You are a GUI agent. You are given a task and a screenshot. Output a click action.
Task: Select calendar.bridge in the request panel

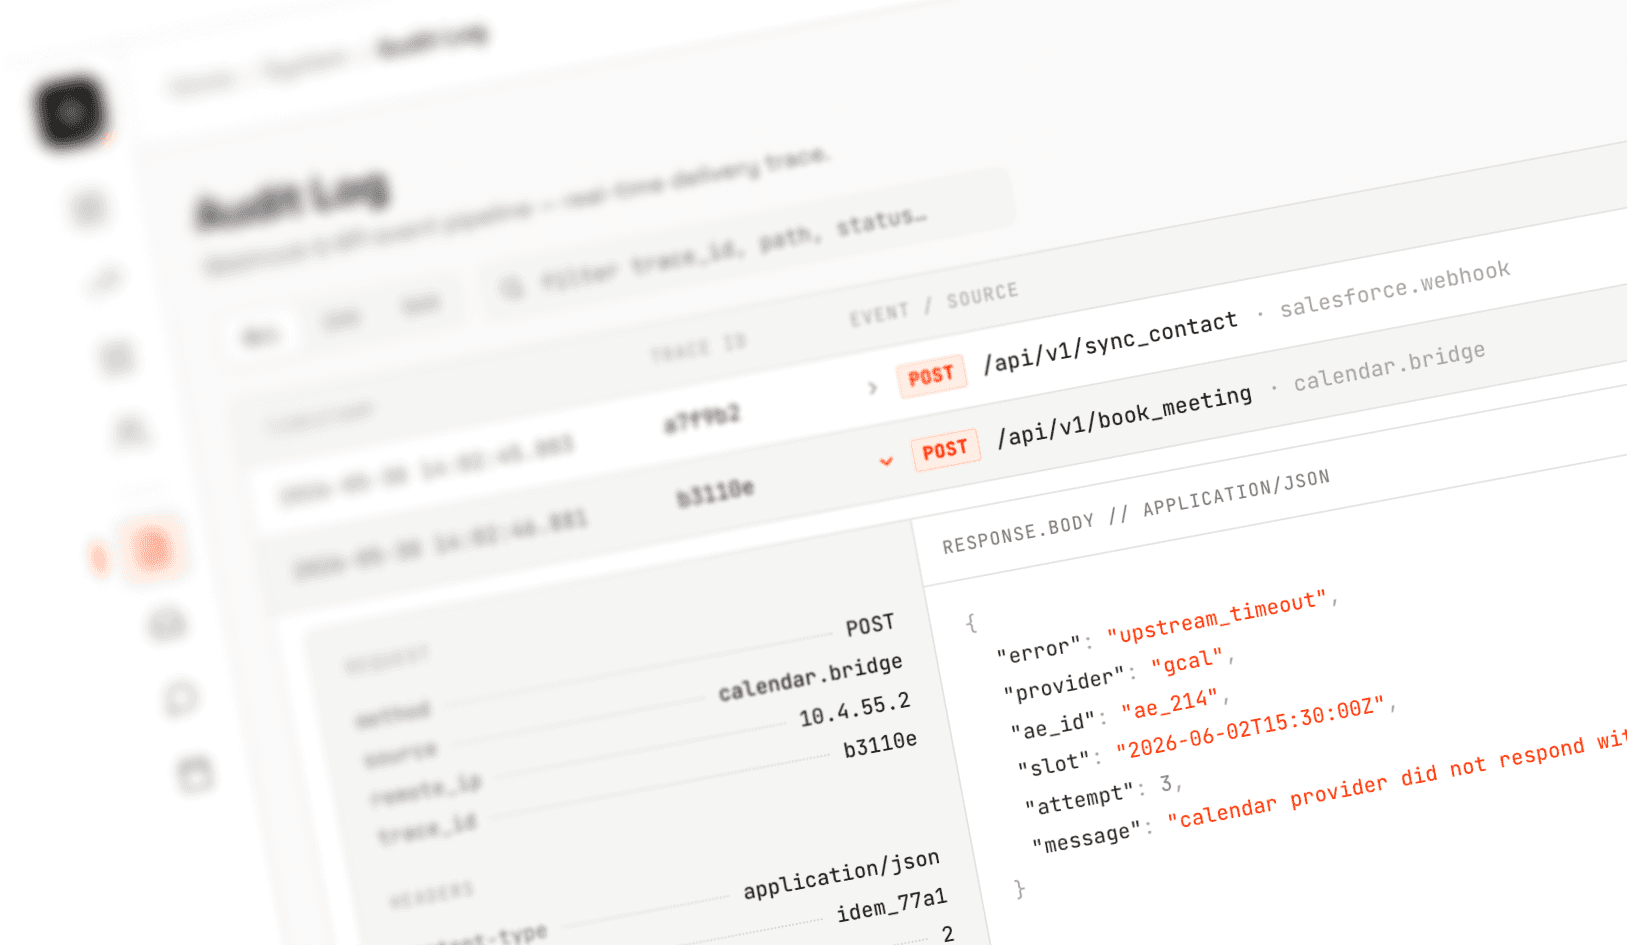811,677
